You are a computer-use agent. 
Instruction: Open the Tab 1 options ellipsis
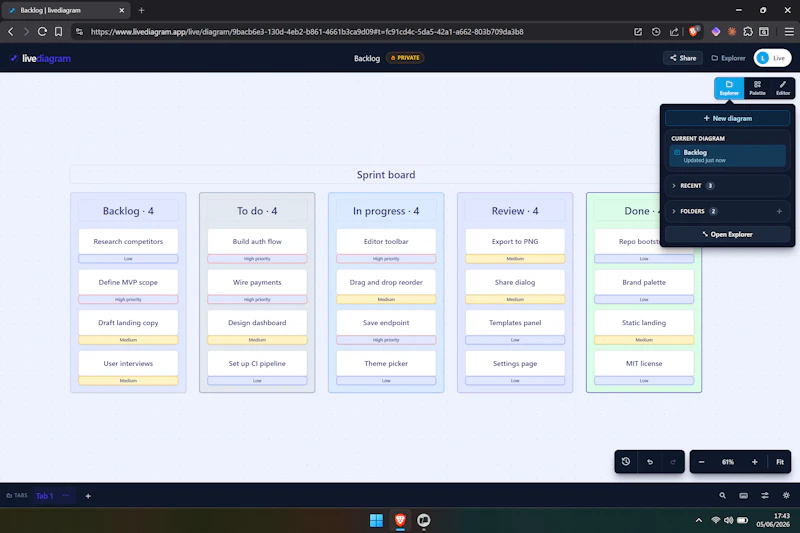point(65,495)
